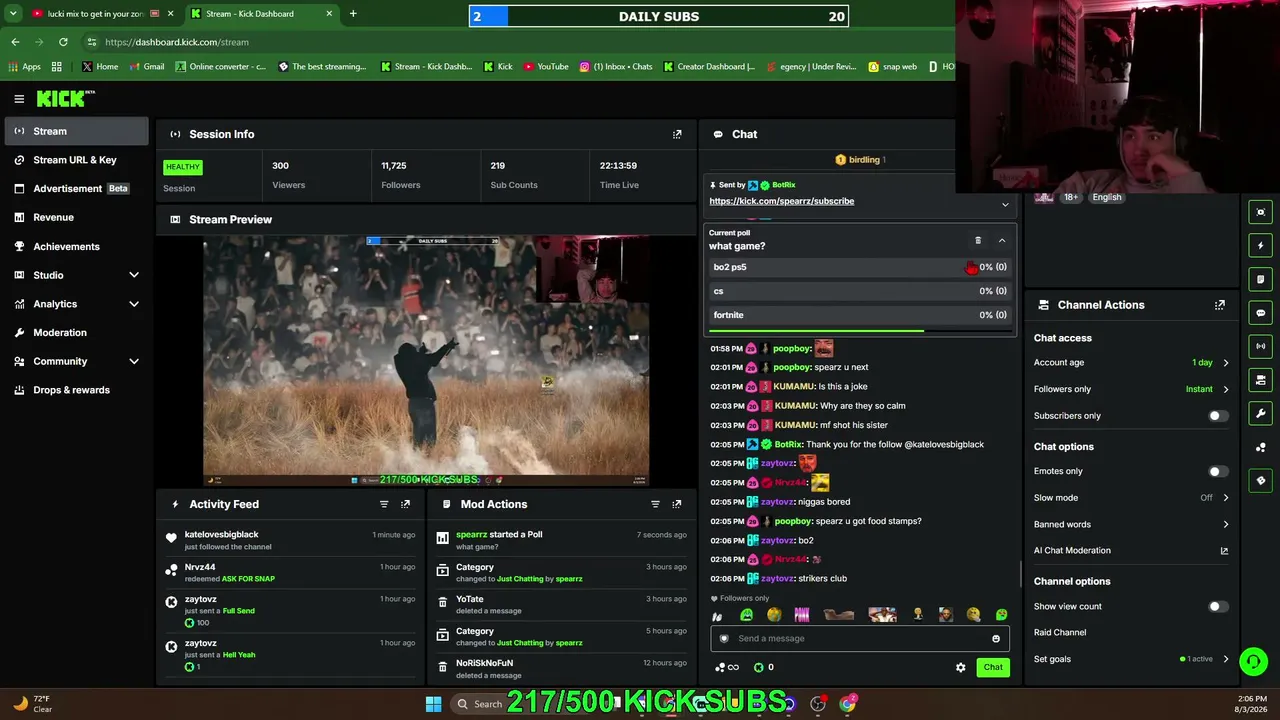This screenshot has height=720, width=1280.
Task: Select the focus-frame icon in right rail
Action: point(1260,212)
